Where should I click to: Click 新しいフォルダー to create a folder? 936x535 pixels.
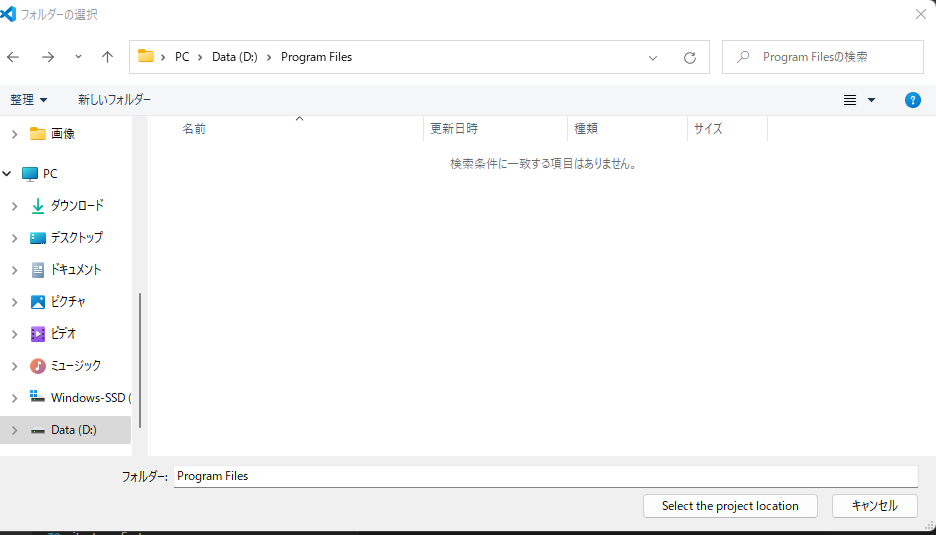(x=114, y=100)
